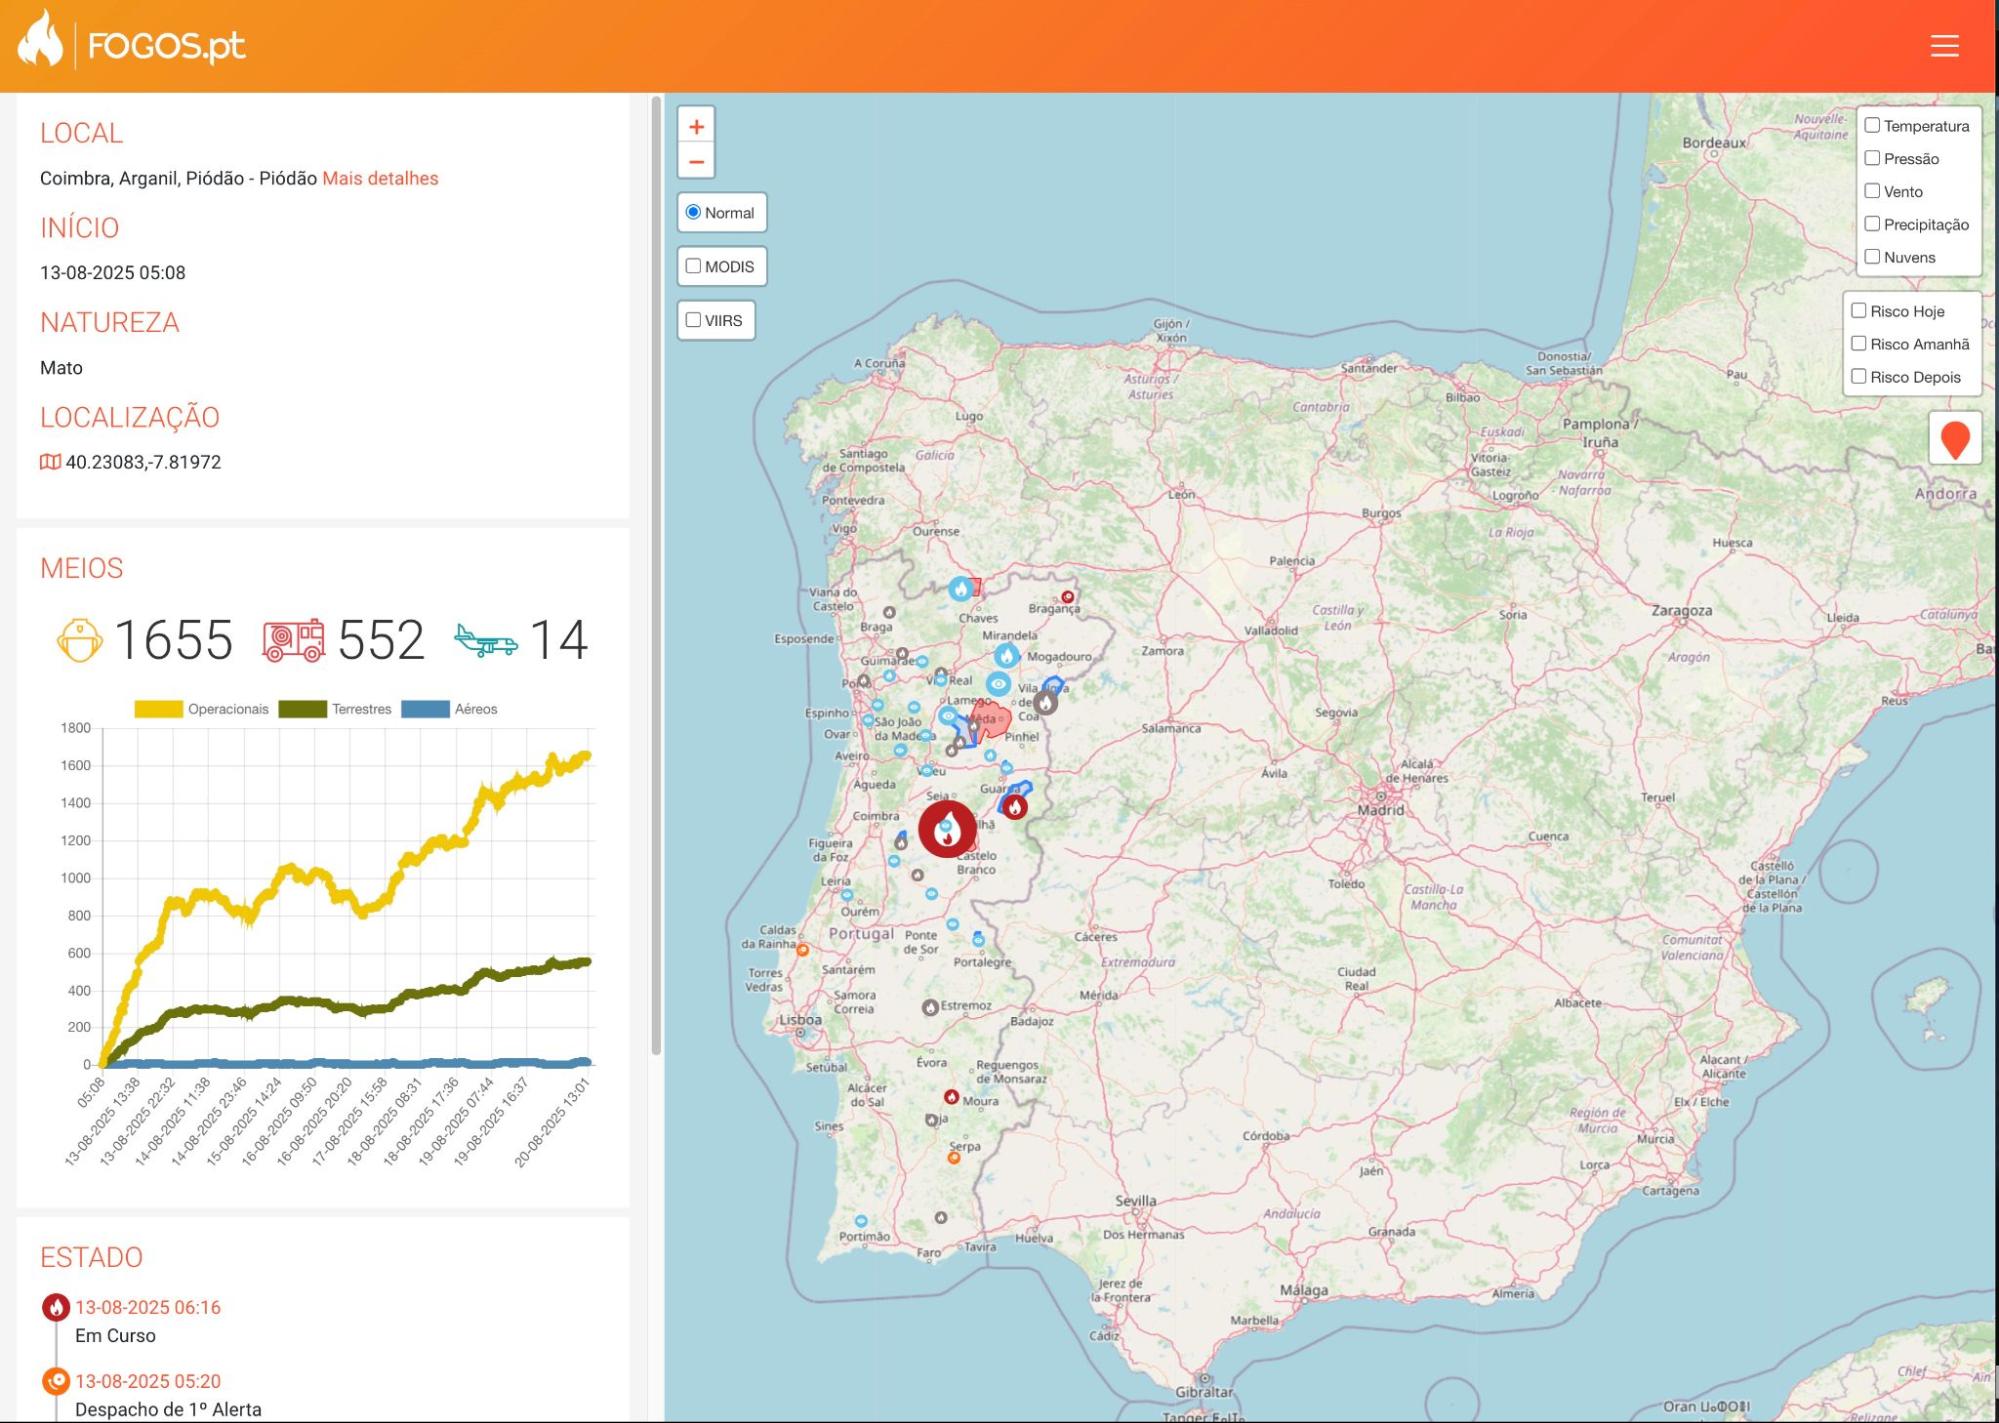1999x1423 pixels.
Task: Toggle Operacionais yellow legend swatch
Action: (158, 709)
